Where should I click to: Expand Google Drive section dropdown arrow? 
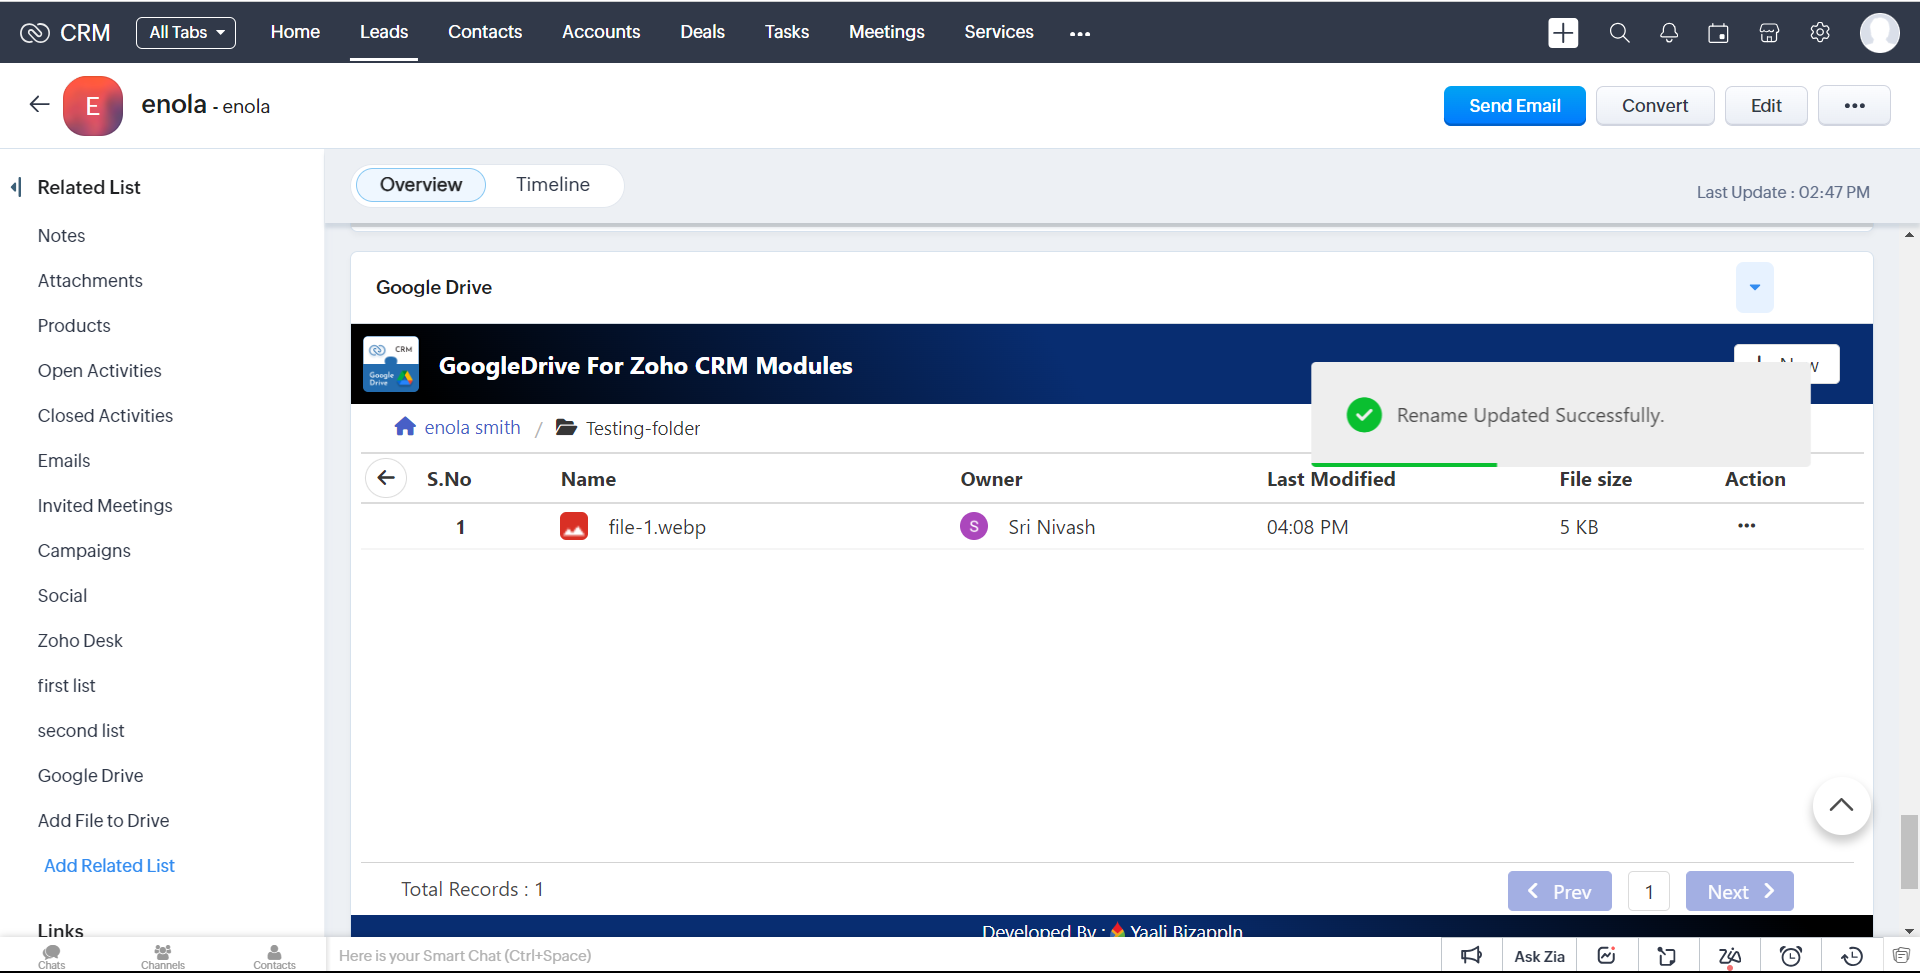click(1754, 288)
